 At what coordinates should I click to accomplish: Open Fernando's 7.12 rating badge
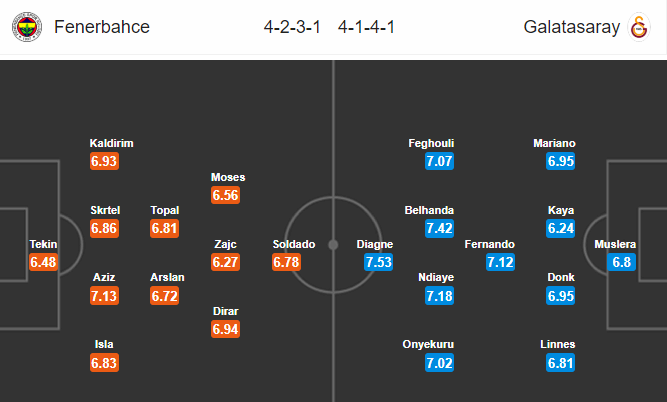500,262
